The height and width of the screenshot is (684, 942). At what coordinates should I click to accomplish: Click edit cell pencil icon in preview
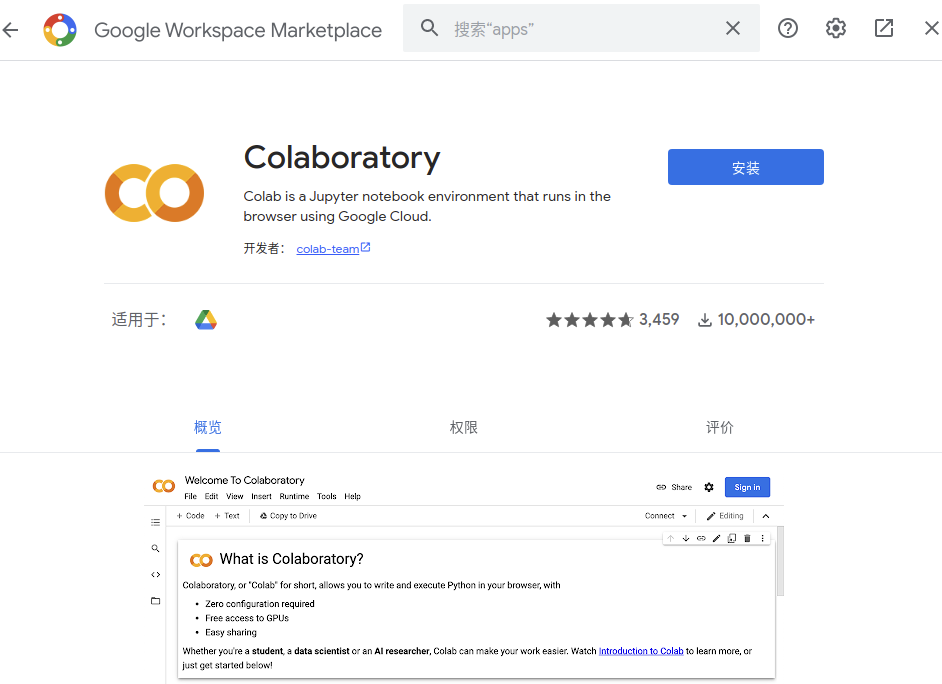coord(716,539)
